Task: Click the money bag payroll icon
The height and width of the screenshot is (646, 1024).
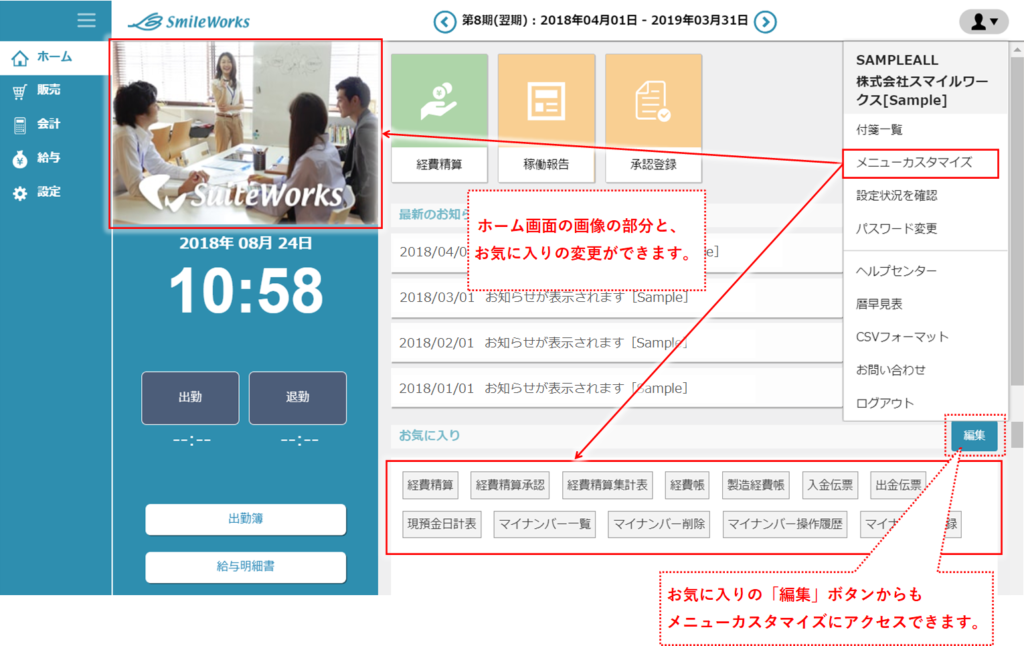Action: click(x=20, y=159)
